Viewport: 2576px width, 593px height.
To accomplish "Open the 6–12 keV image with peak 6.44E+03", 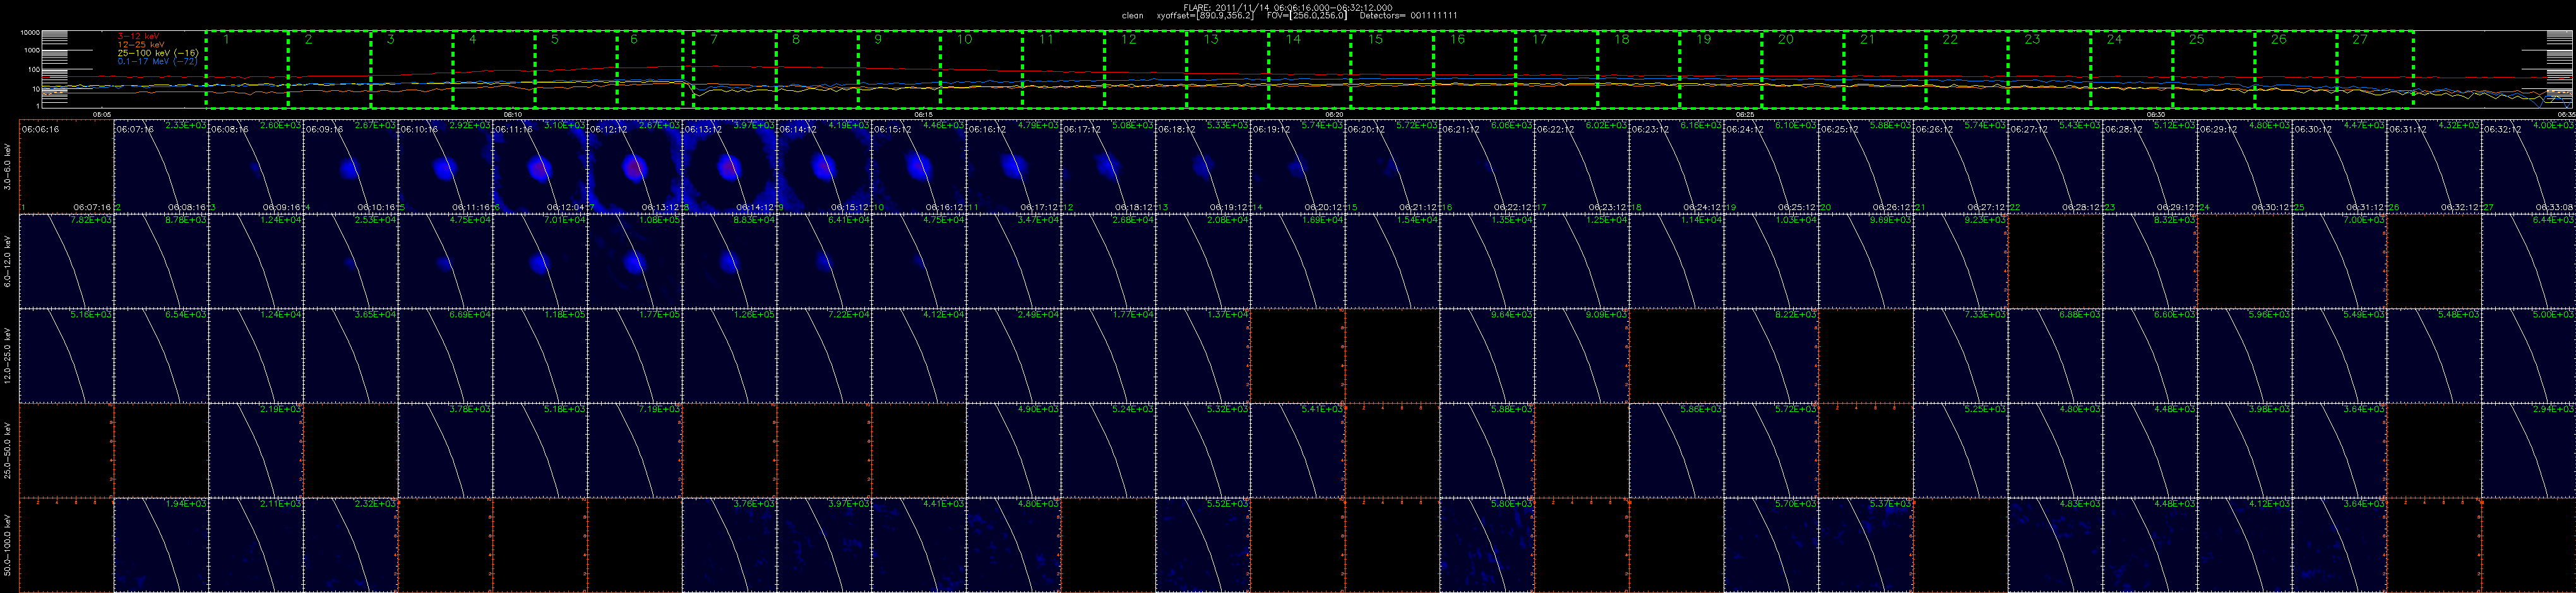I will pos(2529,261).
